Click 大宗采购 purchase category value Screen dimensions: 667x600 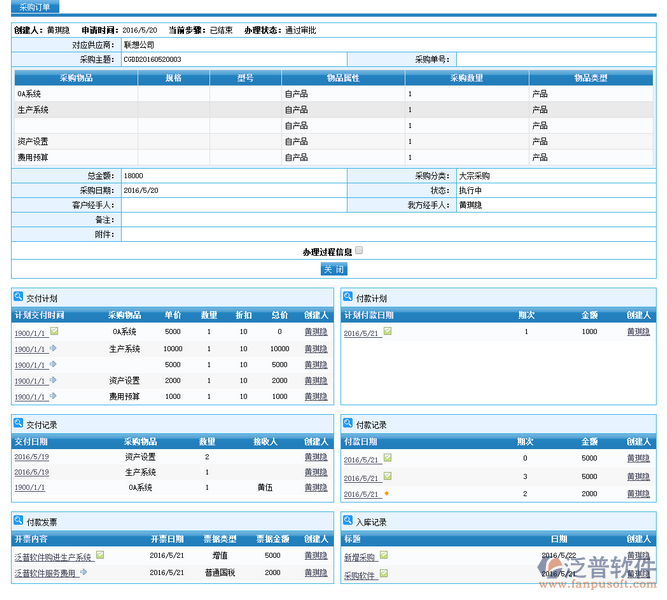click(474, 176)
